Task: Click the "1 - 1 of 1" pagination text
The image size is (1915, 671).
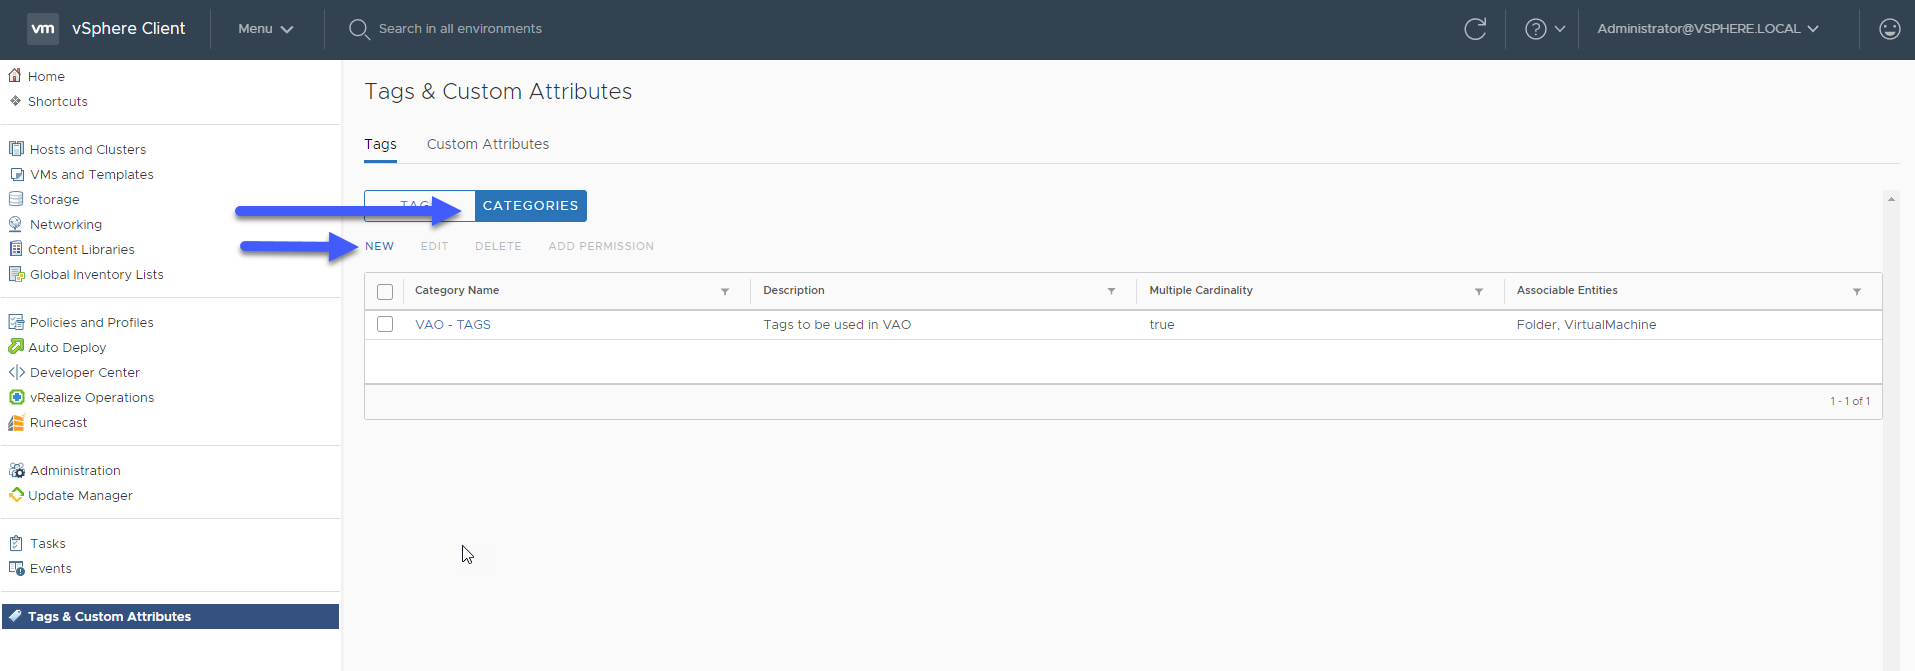Action: point(1850,401)
